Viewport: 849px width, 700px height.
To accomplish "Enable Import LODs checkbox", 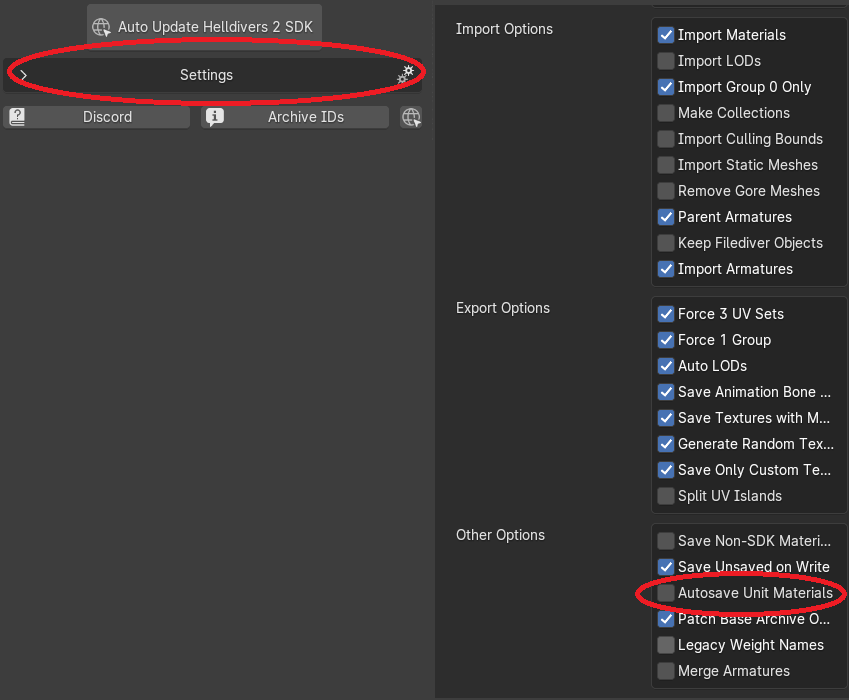I will [x=666, y=61].
